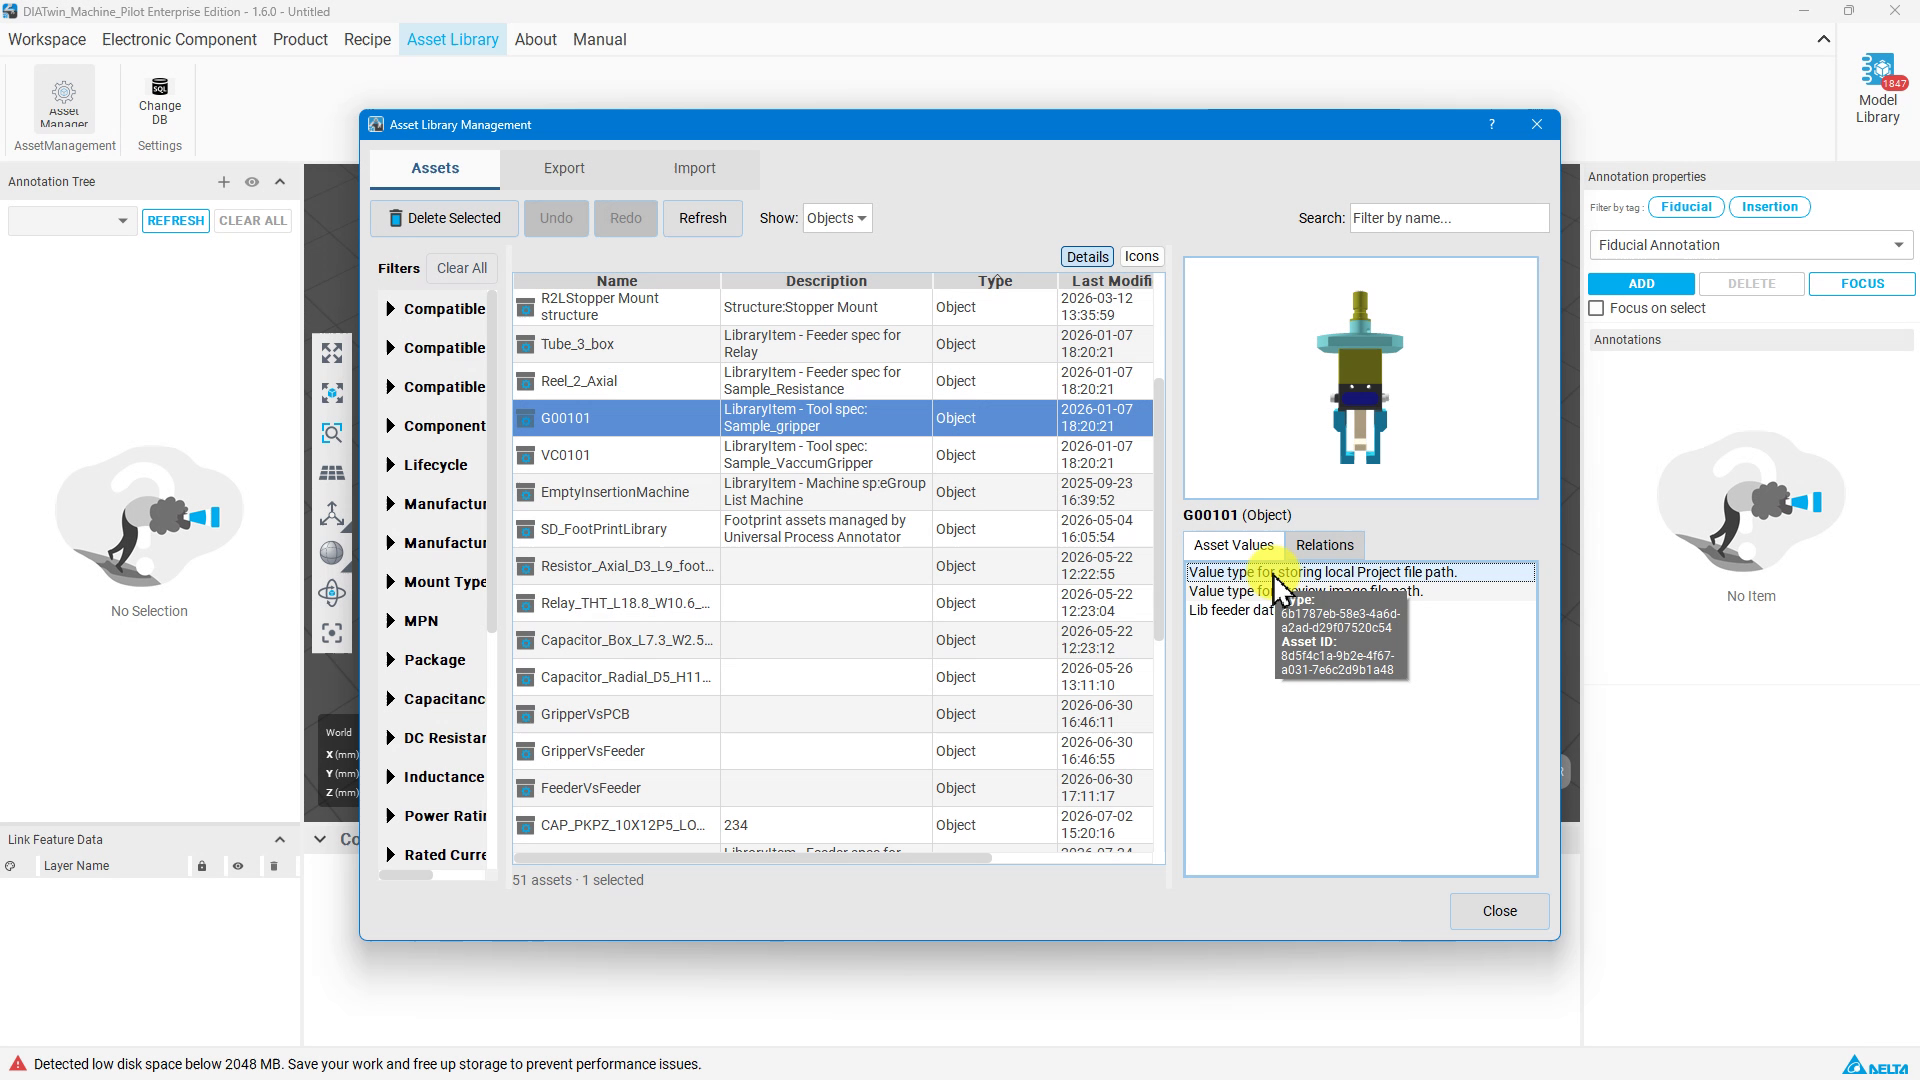The height and width of the screenshot is (1080, 1920).
Task: Expand the Component filter group
Action: [x=390, y=426]
